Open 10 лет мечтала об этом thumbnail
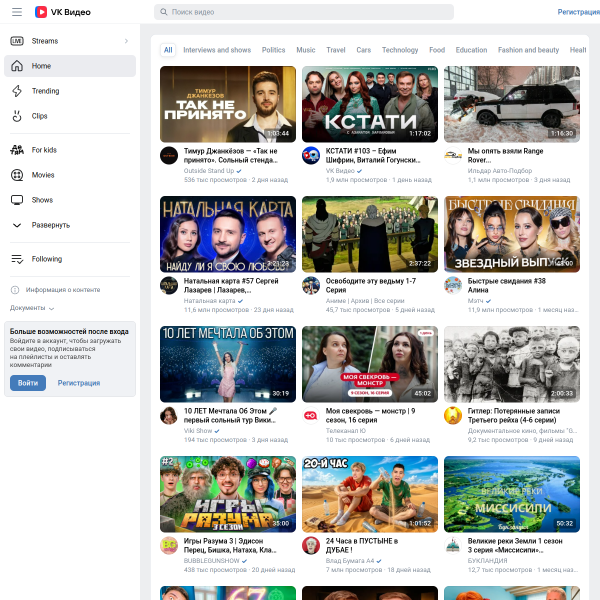The height and width of the screenshot is (600, 600). [228, 364]
